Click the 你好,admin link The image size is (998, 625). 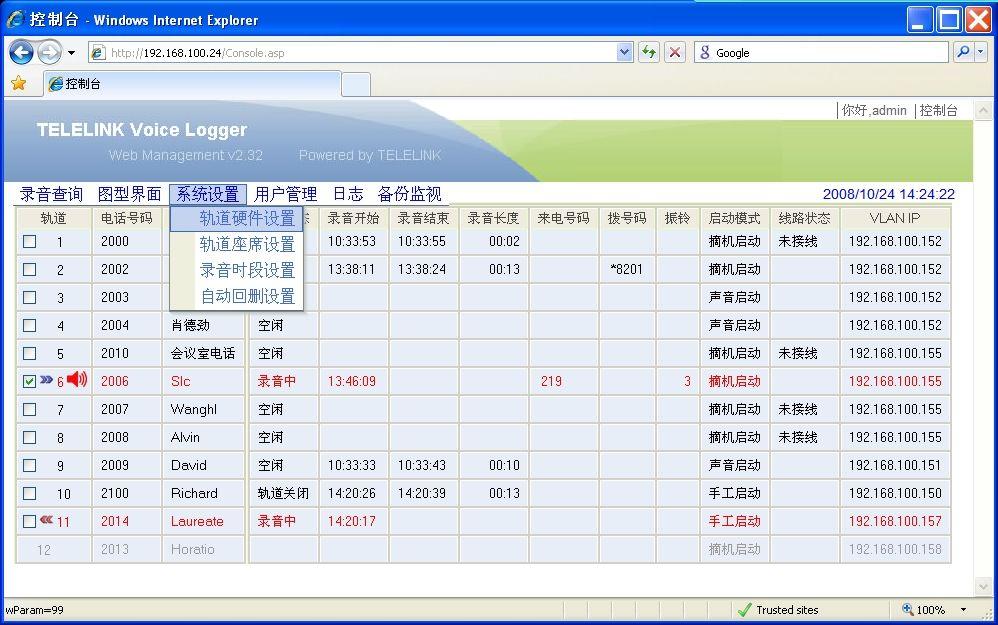click(x=874, y=110)
